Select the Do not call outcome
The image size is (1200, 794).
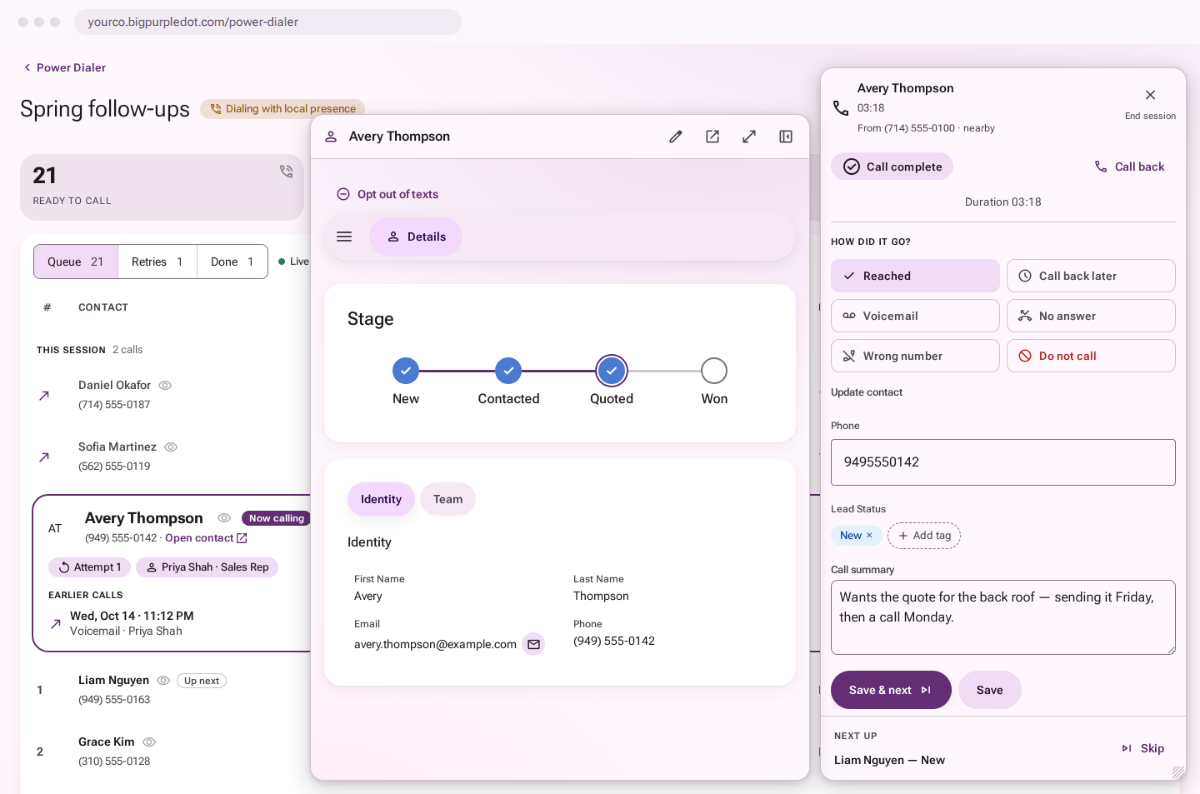click(x=1091, y=356)
